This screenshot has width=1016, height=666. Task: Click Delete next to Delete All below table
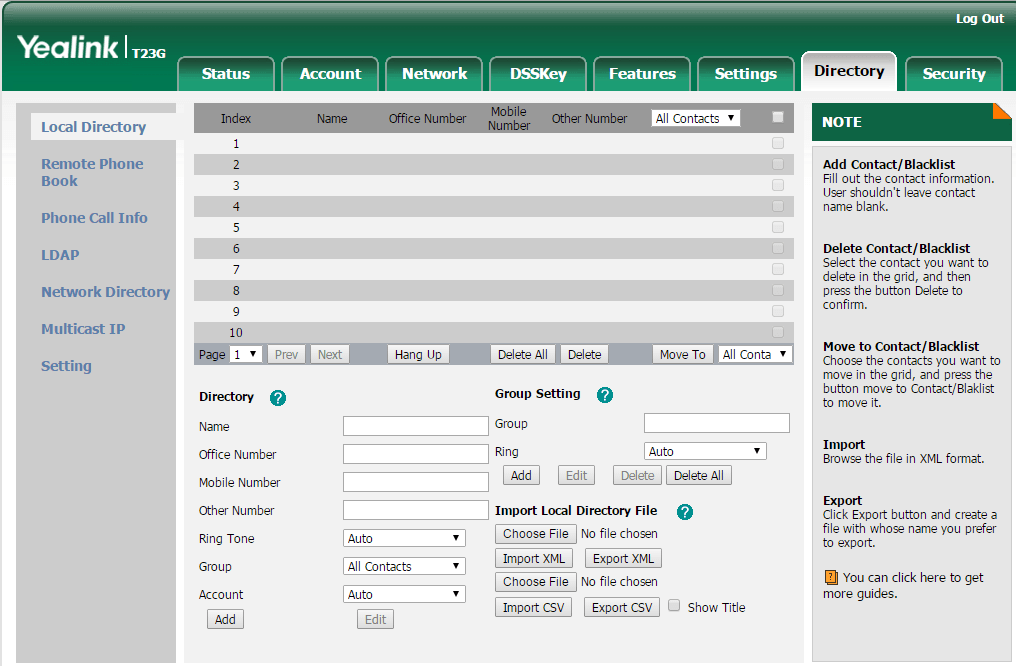[584, 354]
